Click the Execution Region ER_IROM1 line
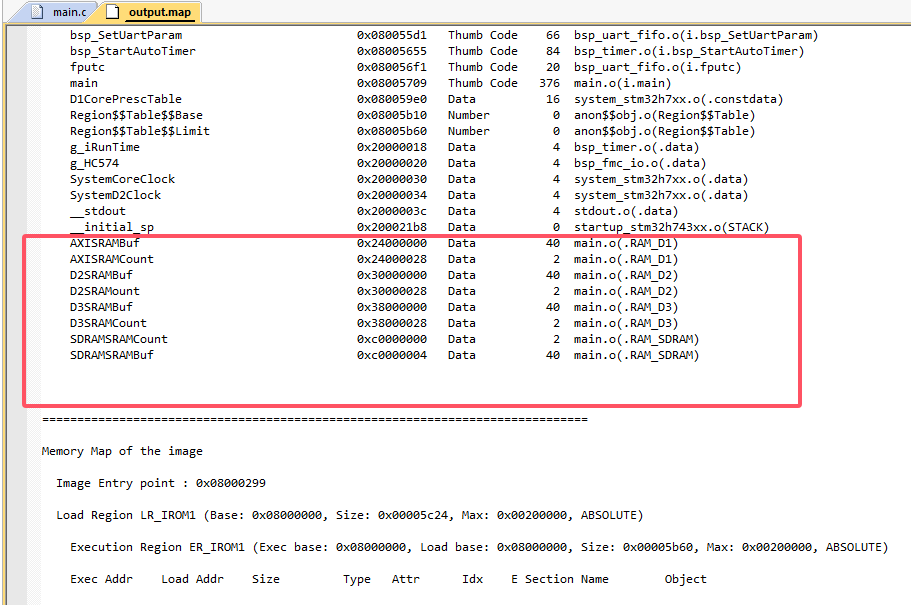911x605 pixels. [478, 547]
